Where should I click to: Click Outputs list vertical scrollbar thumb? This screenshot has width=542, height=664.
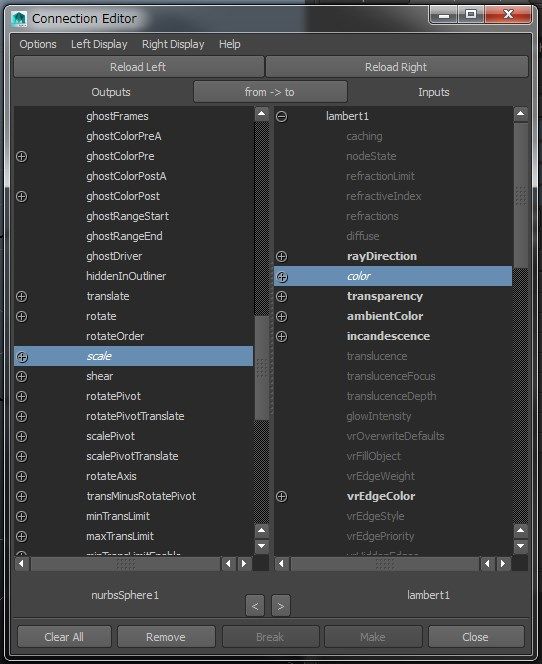[262, 368]
